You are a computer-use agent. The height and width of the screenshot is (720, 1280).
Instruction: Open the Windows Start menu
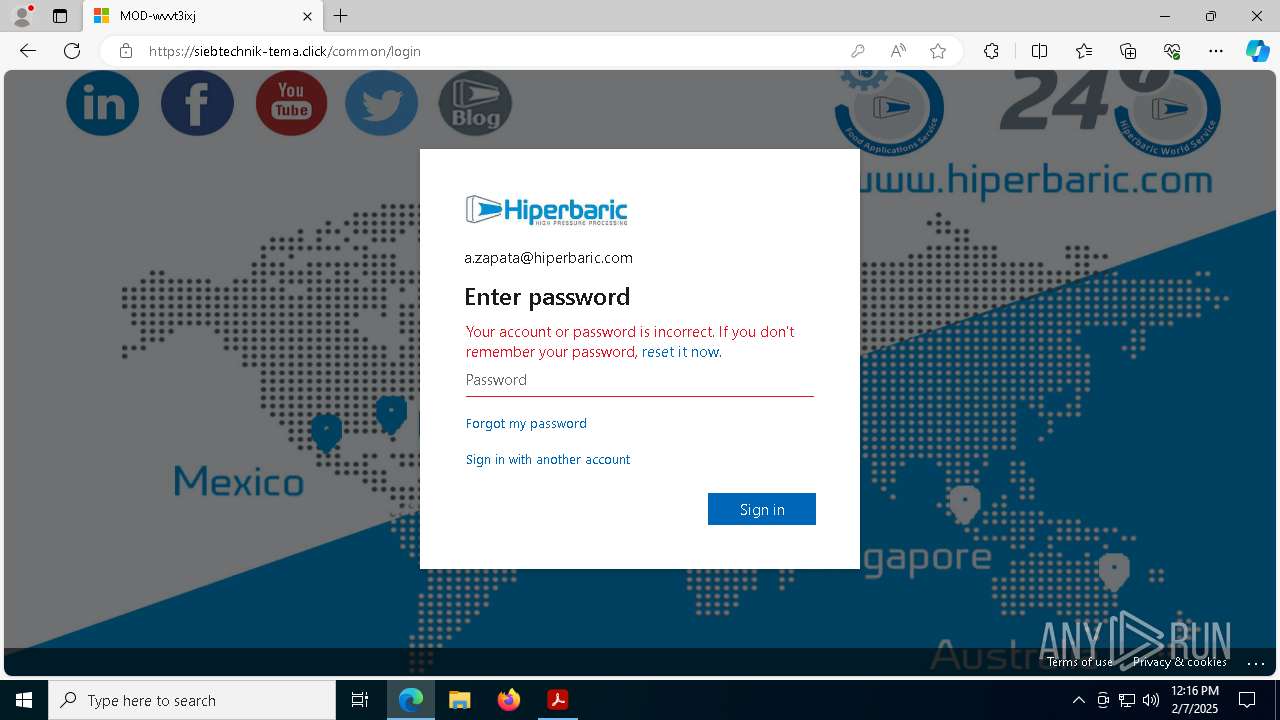point(24,700)
